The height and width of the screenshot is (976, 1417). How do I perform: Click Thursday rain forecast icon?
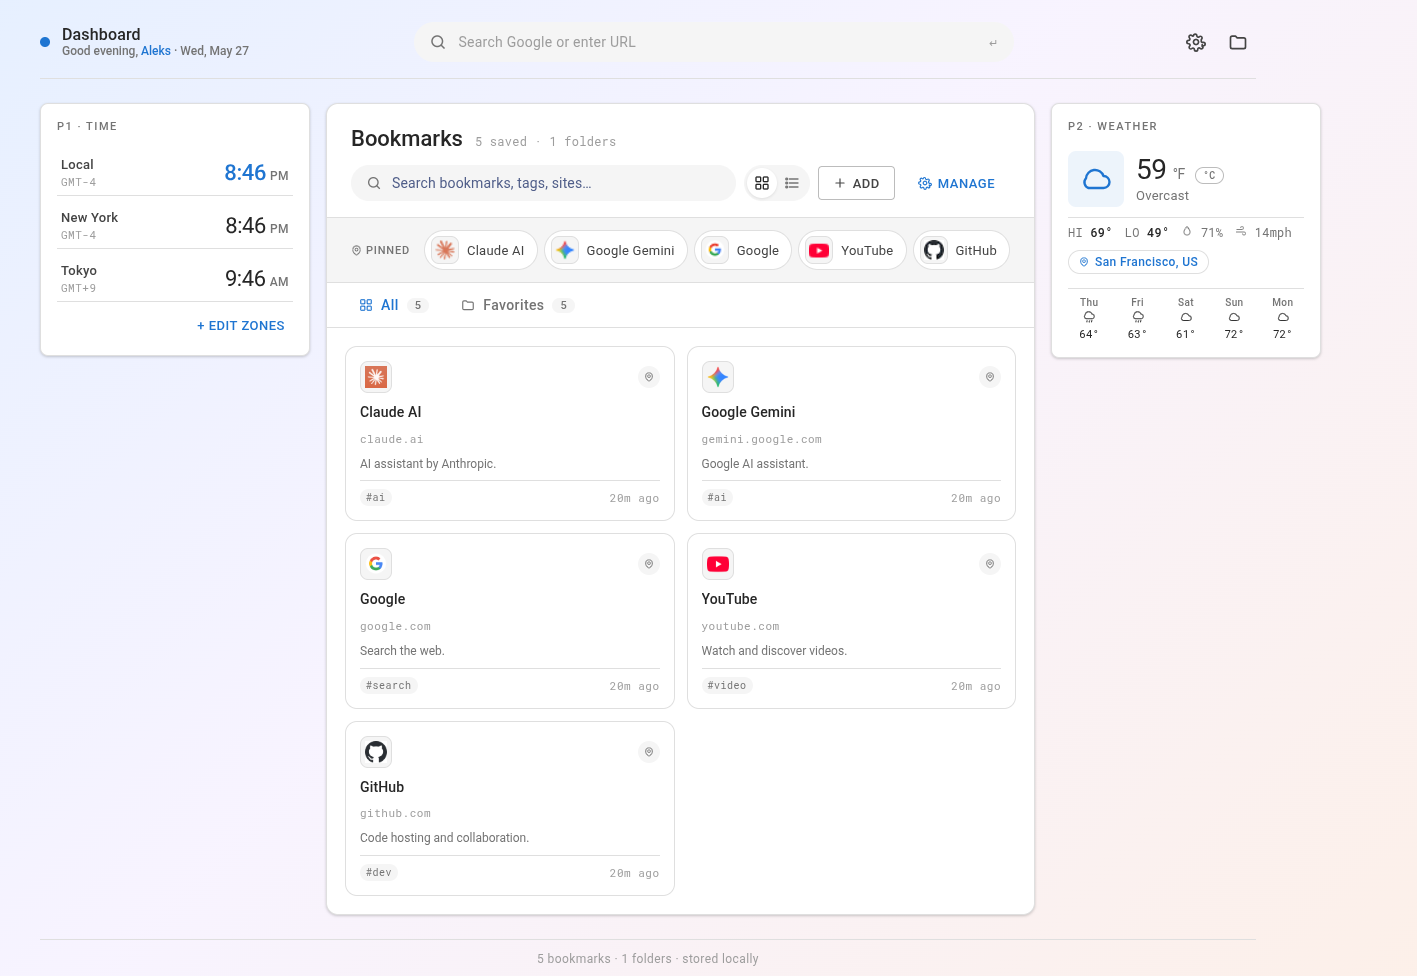1089,317
